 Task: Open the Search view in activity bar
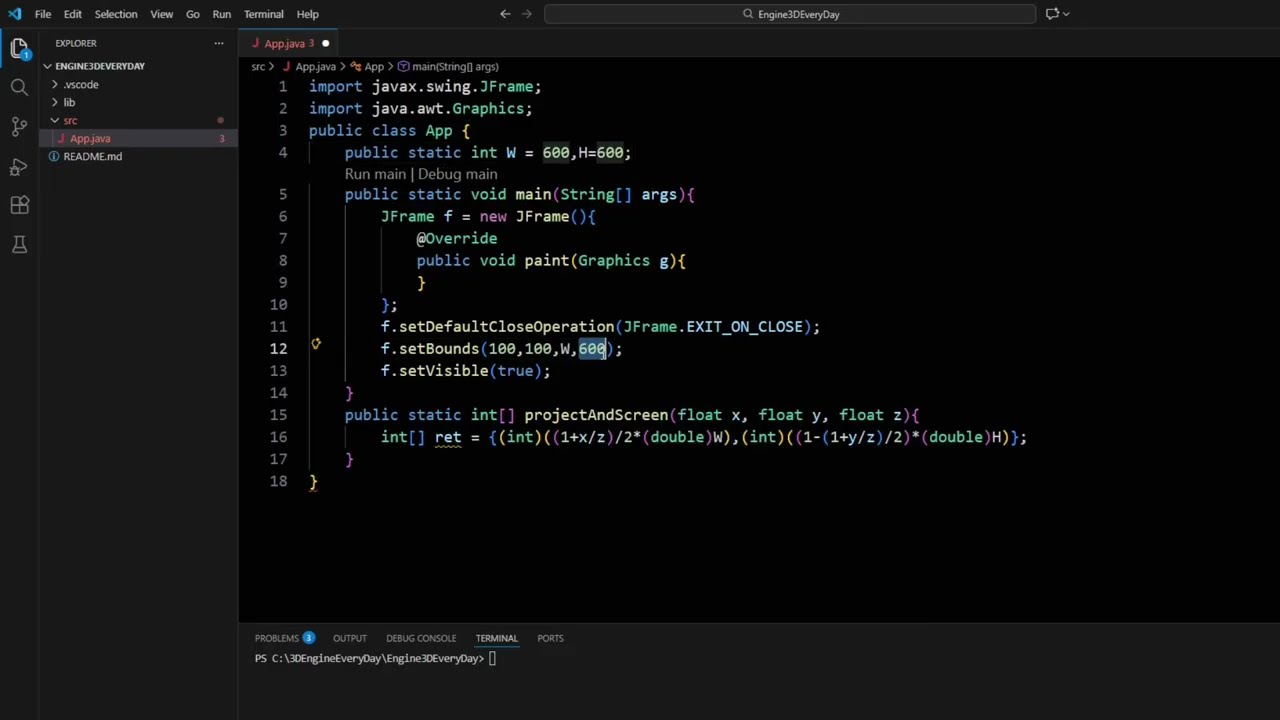(x=19, y=87)
